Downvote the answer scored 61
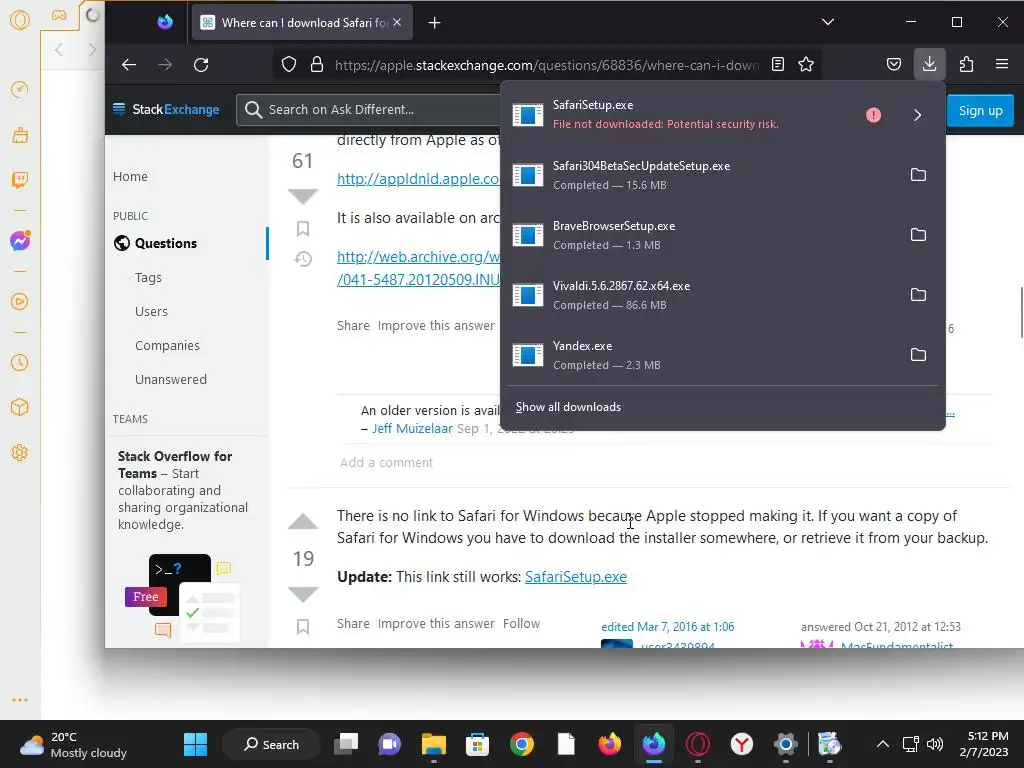Viewport: 1024px width, 768px height. (302, 196)
